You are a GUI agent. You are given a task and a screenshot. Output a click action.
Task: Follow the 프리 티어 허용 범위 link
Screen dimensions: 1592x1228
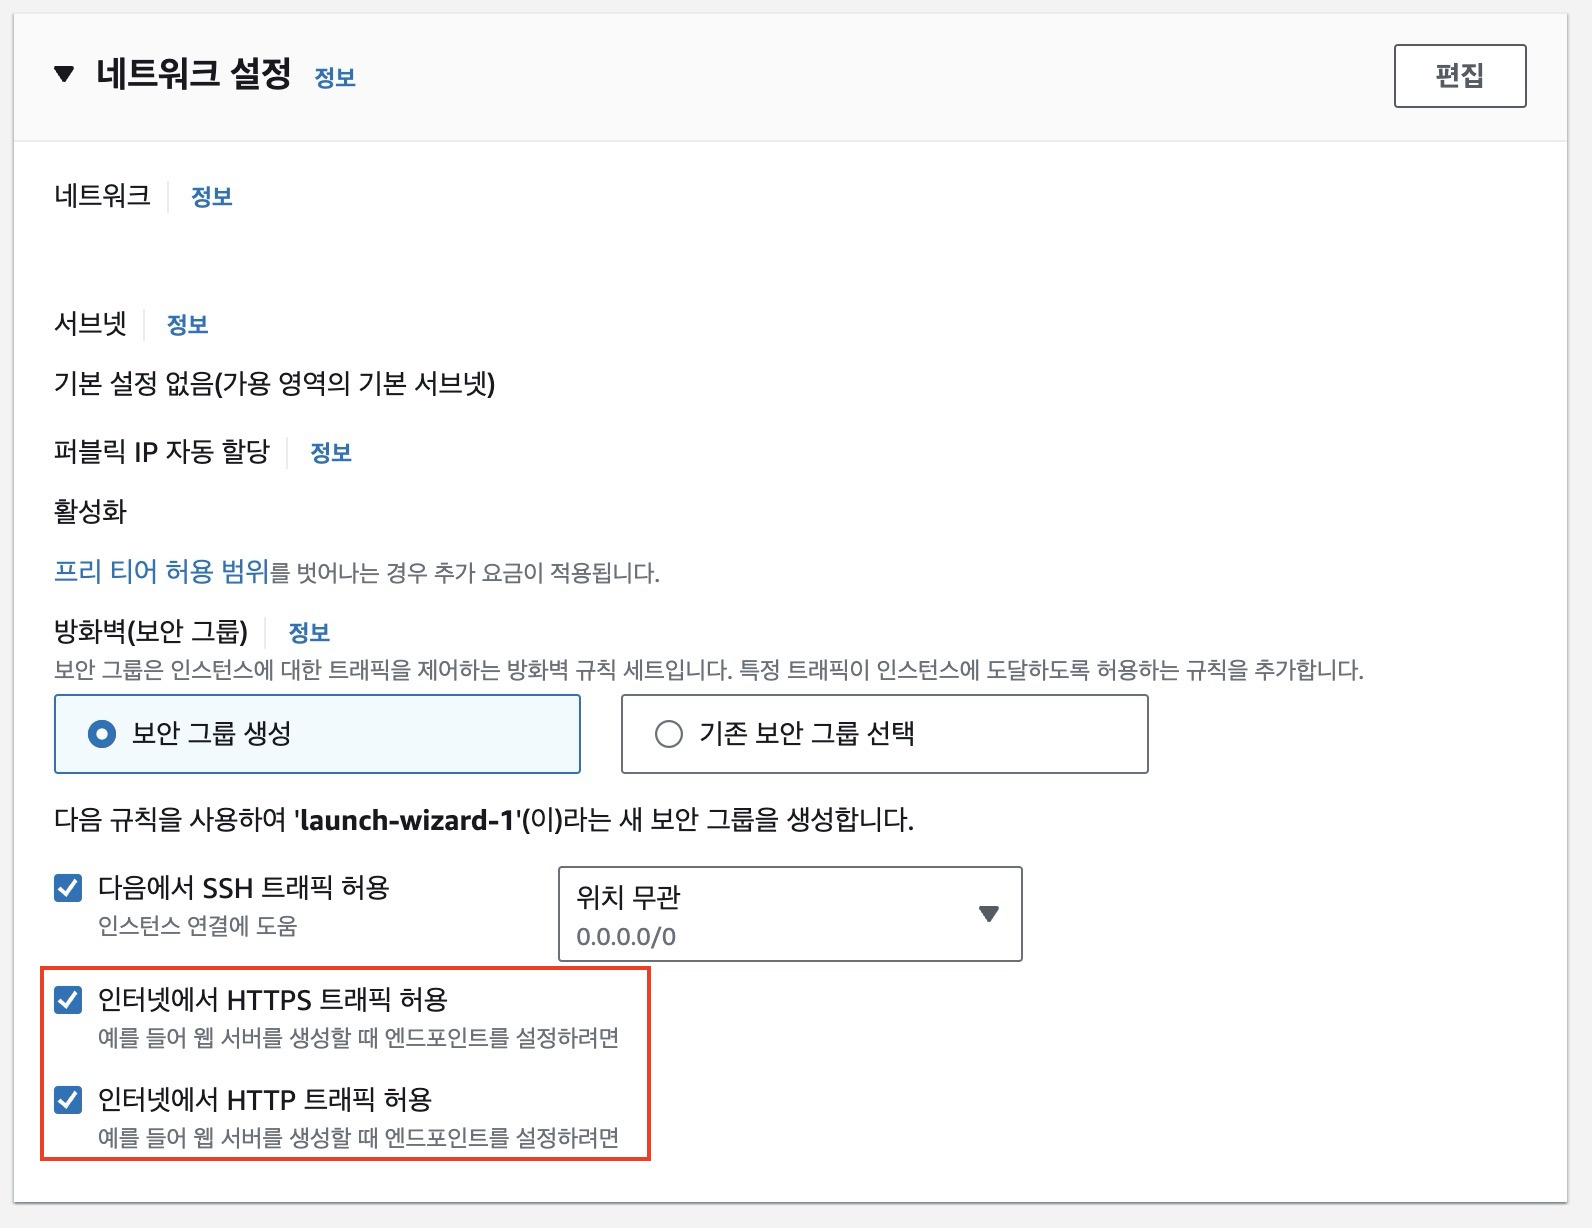[x=161, y=572]
